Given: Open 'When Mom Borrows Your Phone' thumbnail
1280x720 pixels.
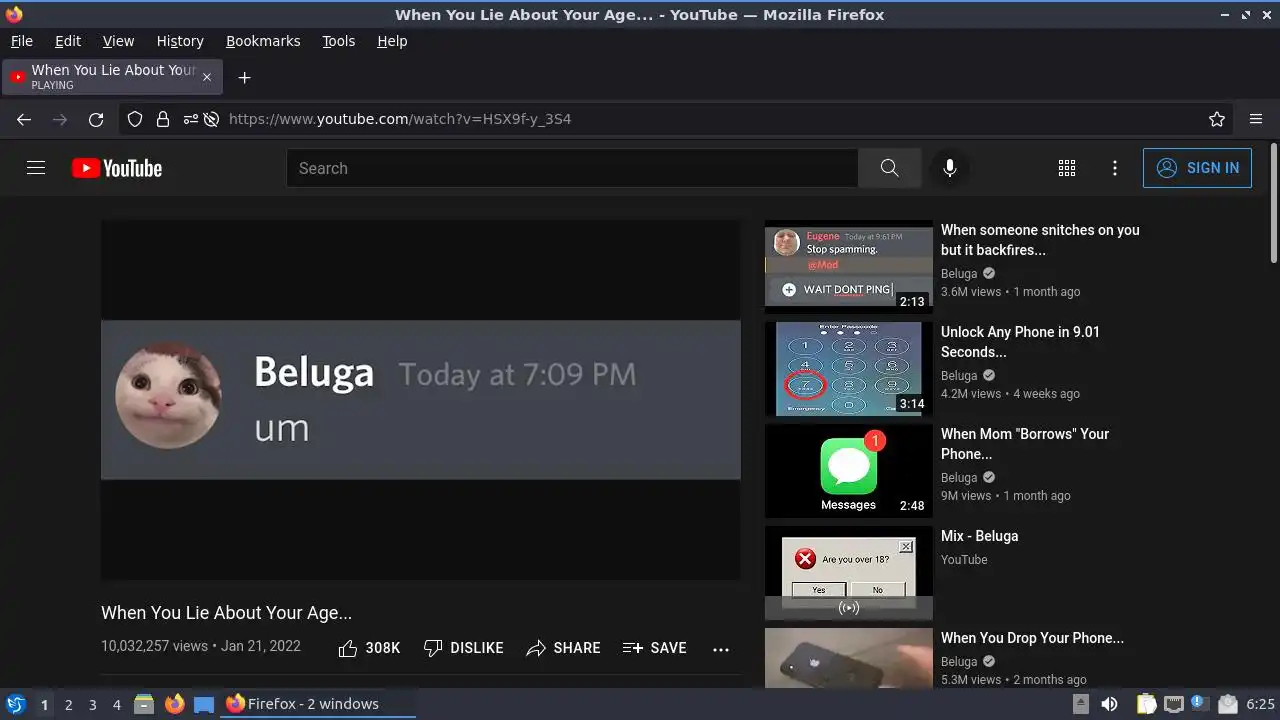Looking at the screenshot, I should (x=849, y=471).
